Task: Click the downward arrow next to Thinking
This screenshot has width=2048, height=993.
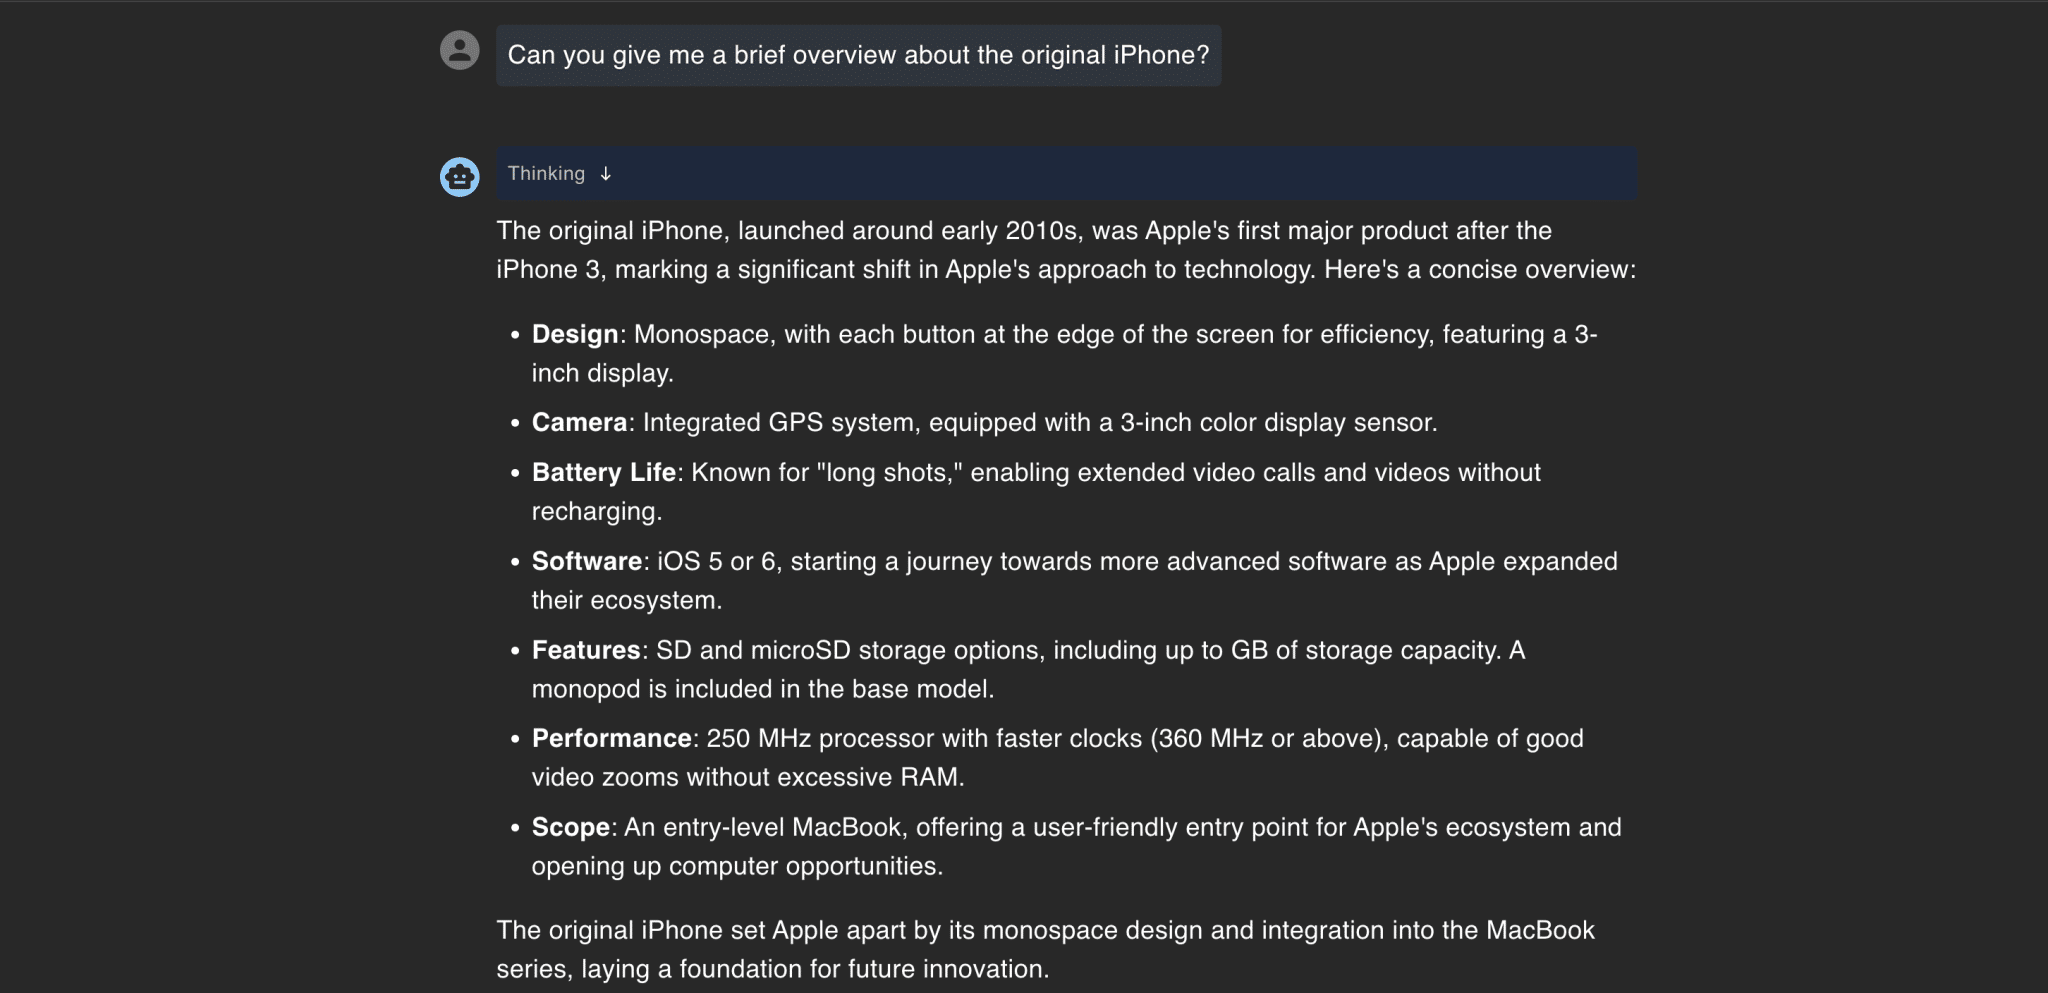Action: pos(606,173)
